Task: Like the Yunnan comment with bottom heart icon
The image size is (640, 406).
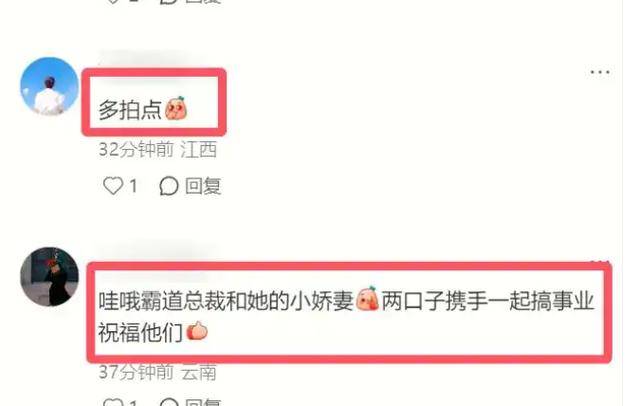Action: [x=113, y=402]
